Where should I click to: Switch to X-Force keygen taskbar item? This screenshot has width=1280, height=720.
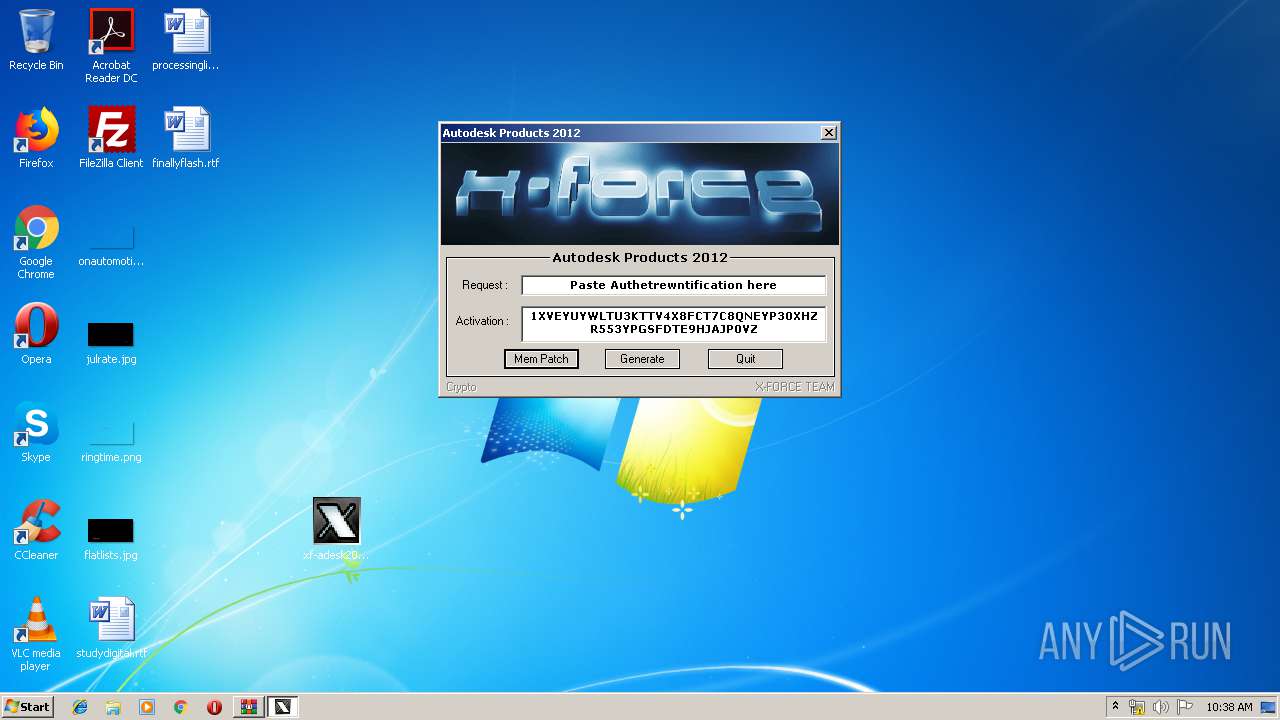click(283, 707)
